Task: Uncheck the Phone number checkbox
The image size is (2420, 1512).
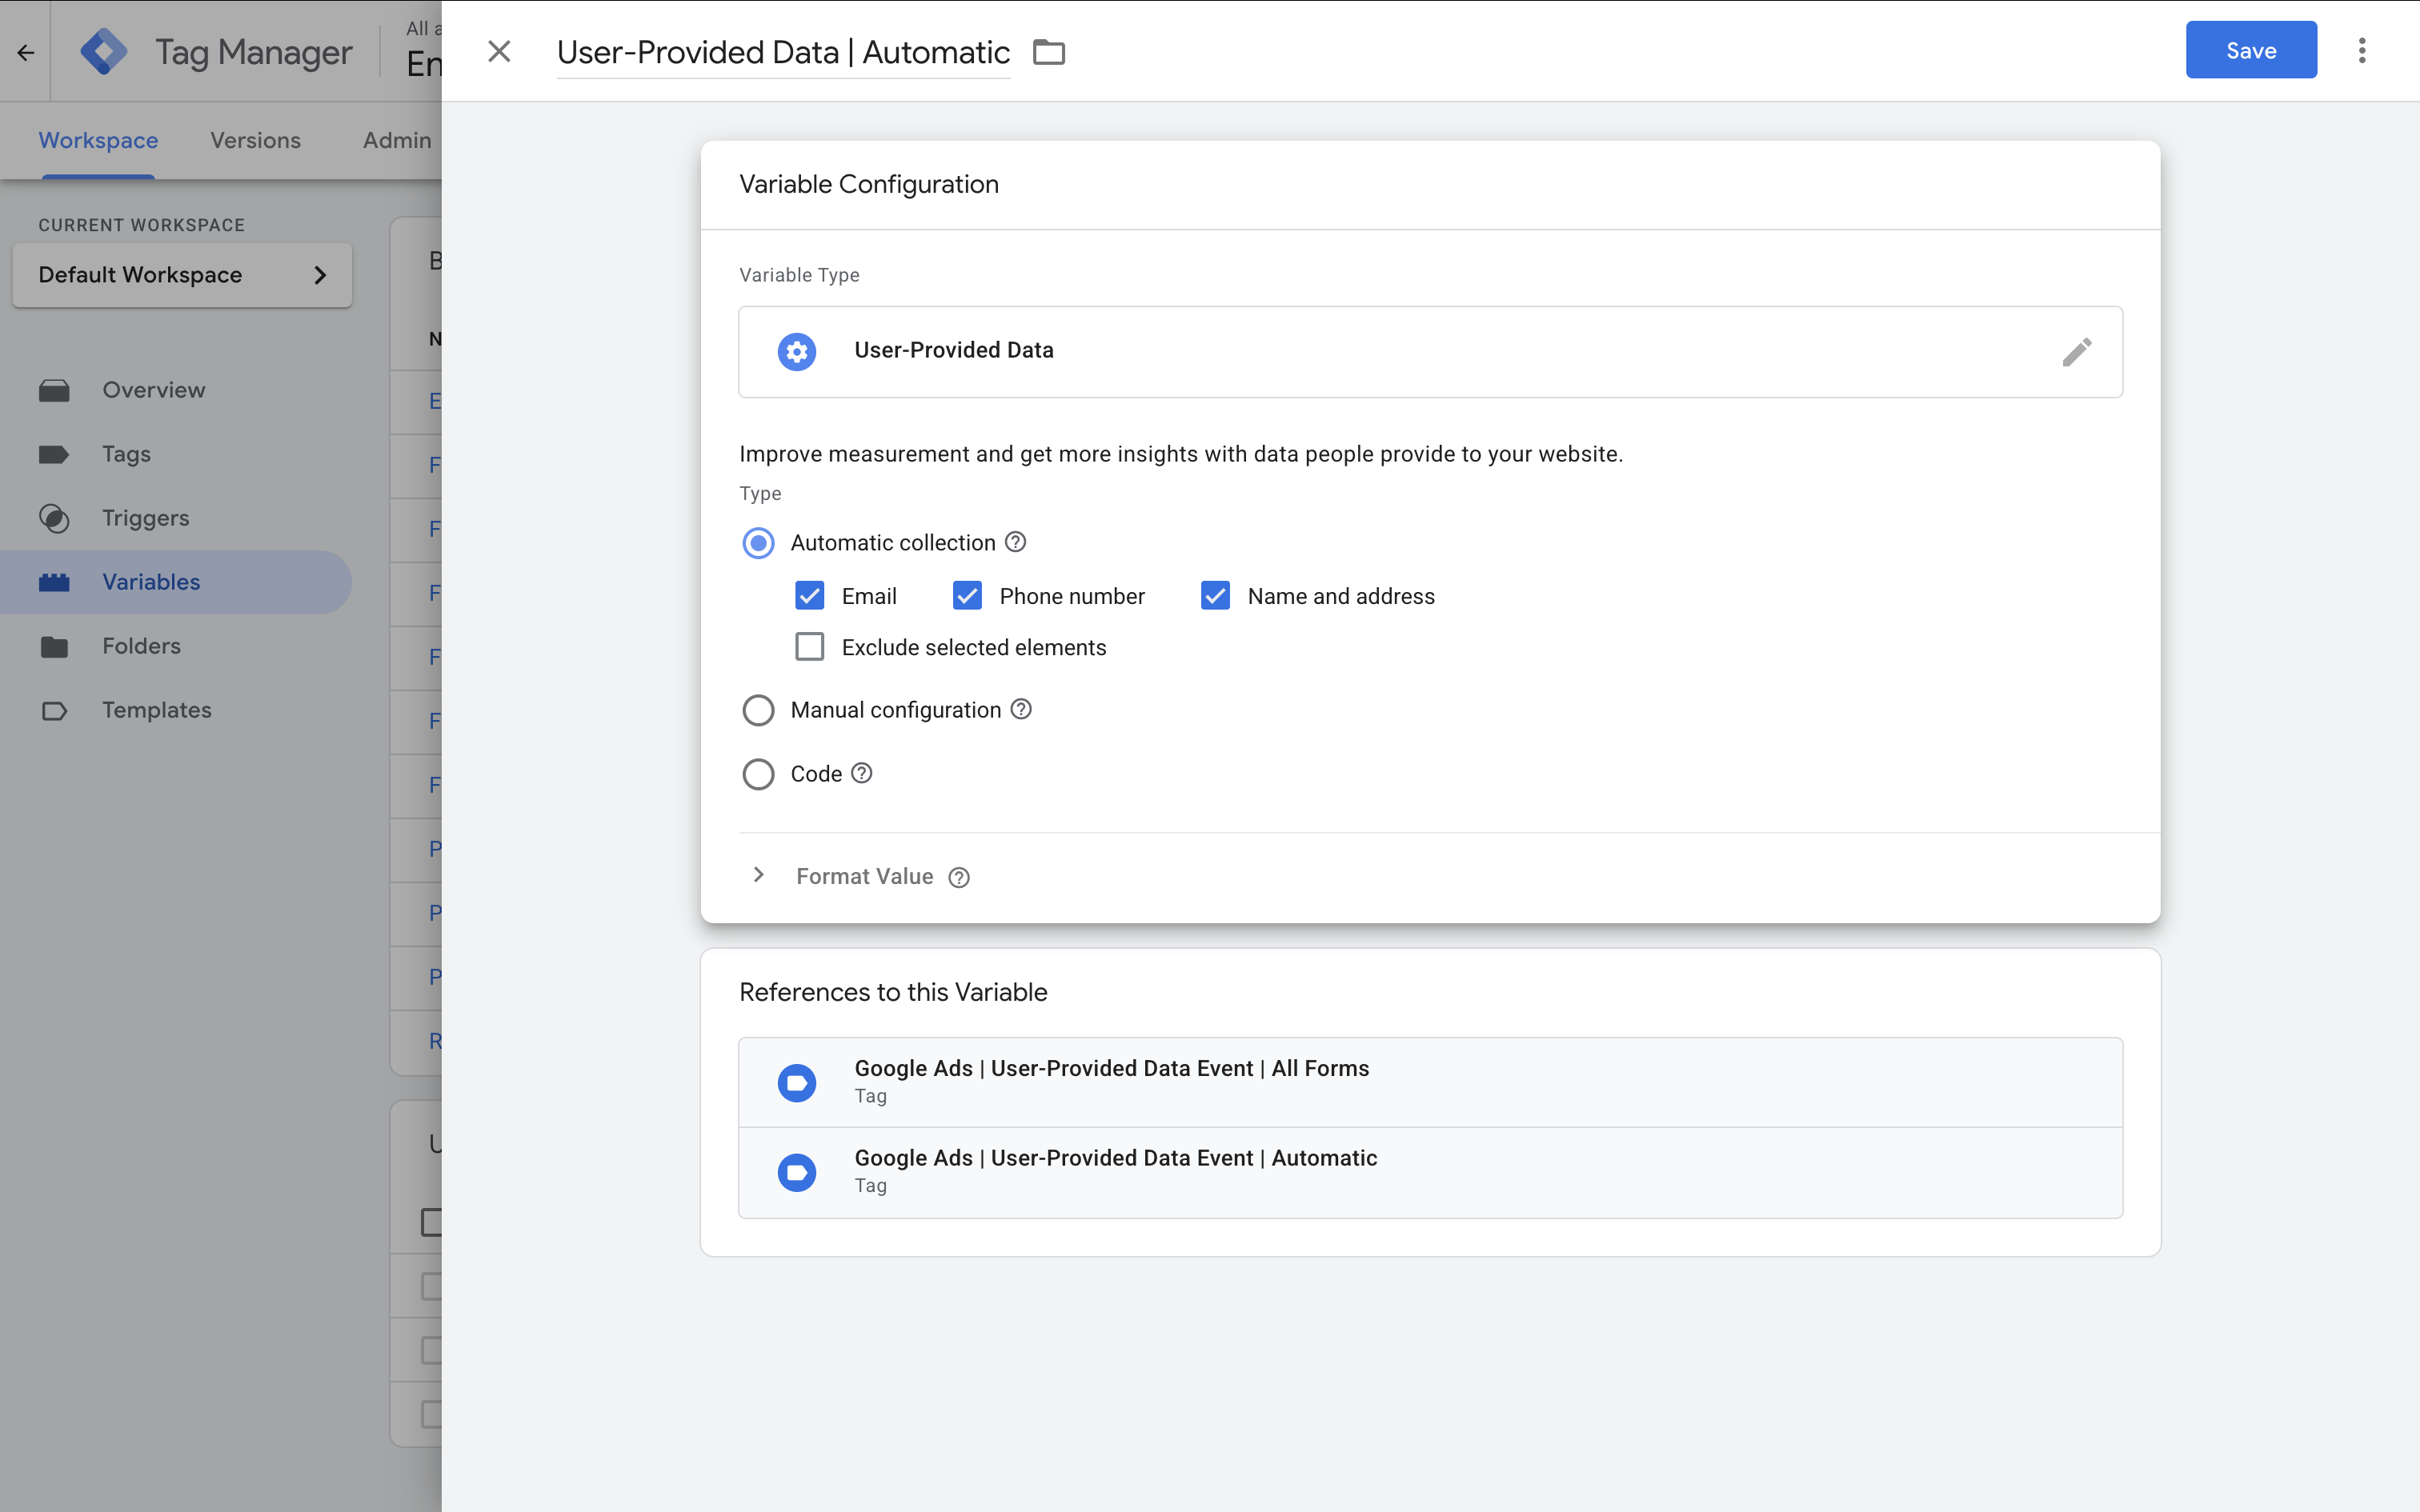Action: pos(967,596)
